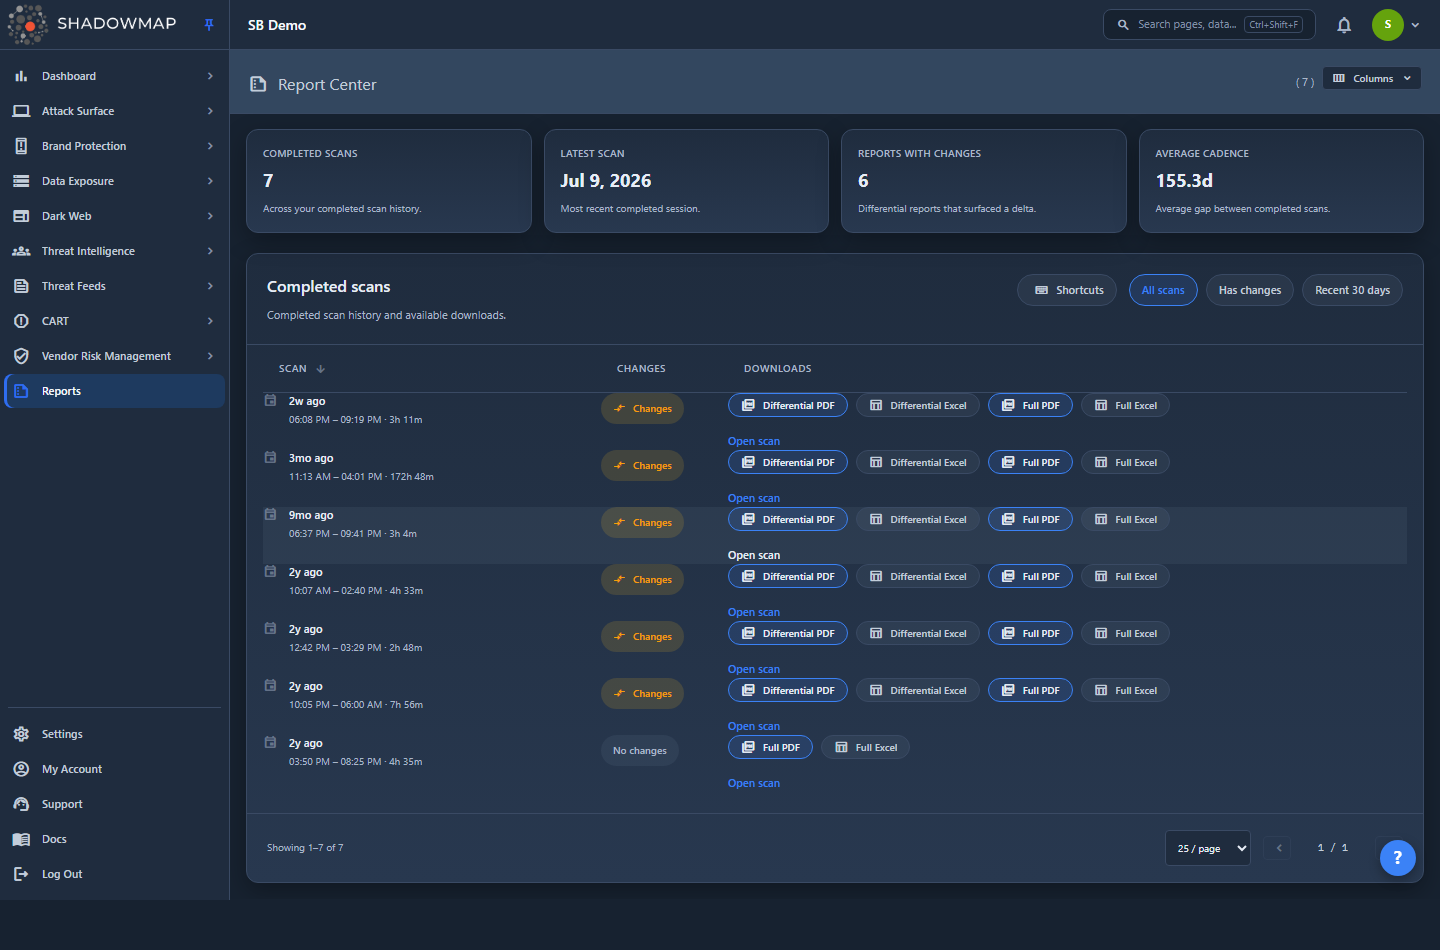This screenshot has height=950, width=1440.
Task: Click the calendar icon on 9mo ago scan
Action: pos(270,515)
